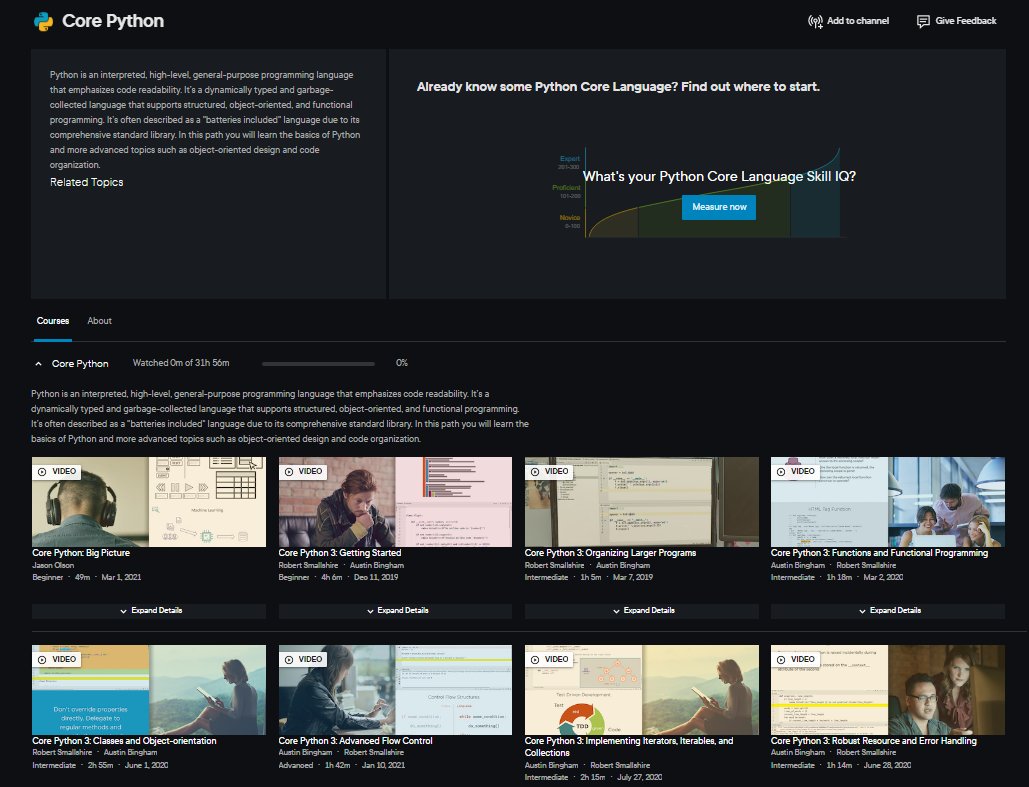
Task: Click the Give Feedback chat icon
Action: coord(923,22)
